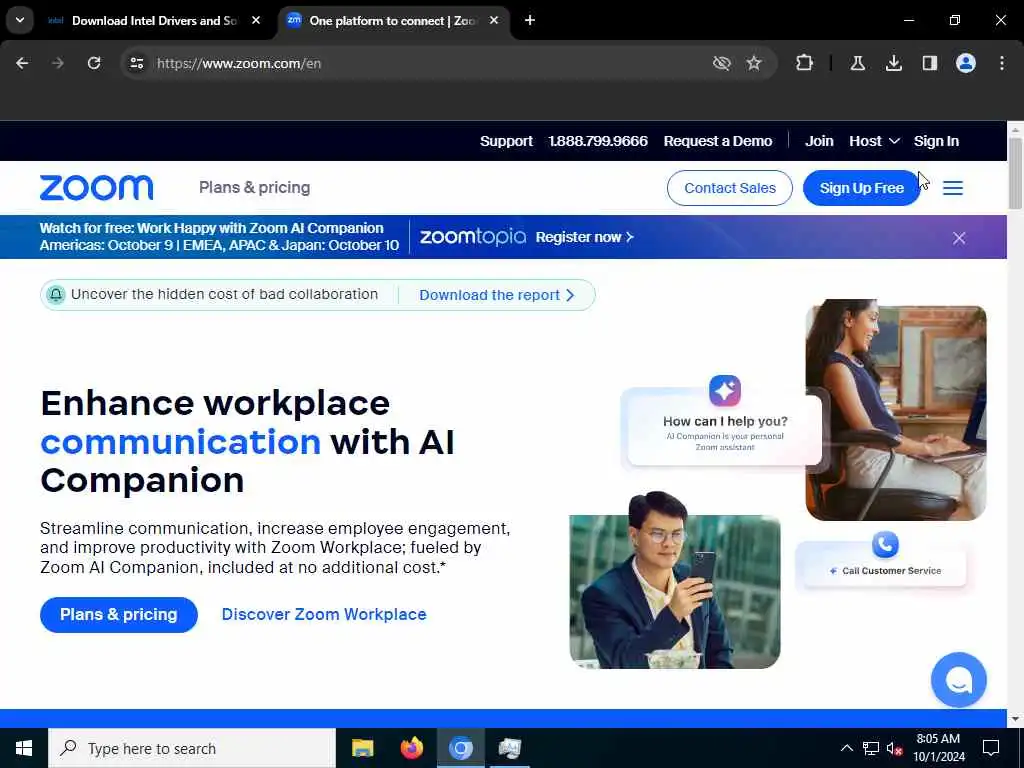
Task: Click the Contact Sales button
Action: pos(729,188)
